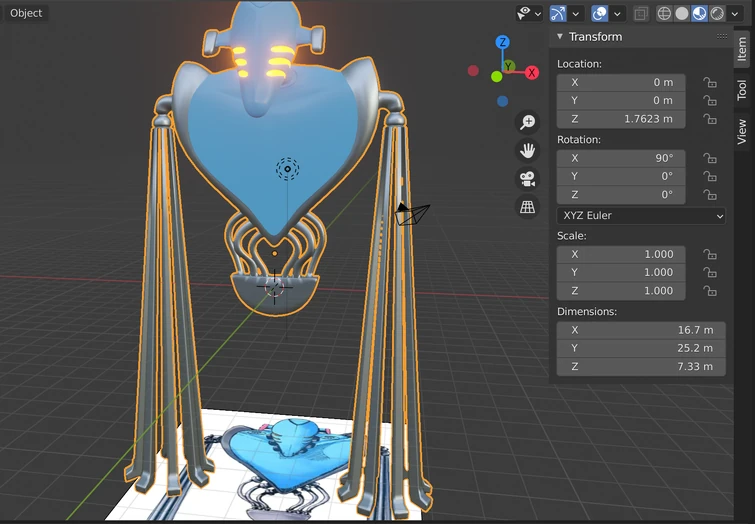Open the Object mode dropdown
The width and height of the screenshot is (755, 524).
[25, 13]
